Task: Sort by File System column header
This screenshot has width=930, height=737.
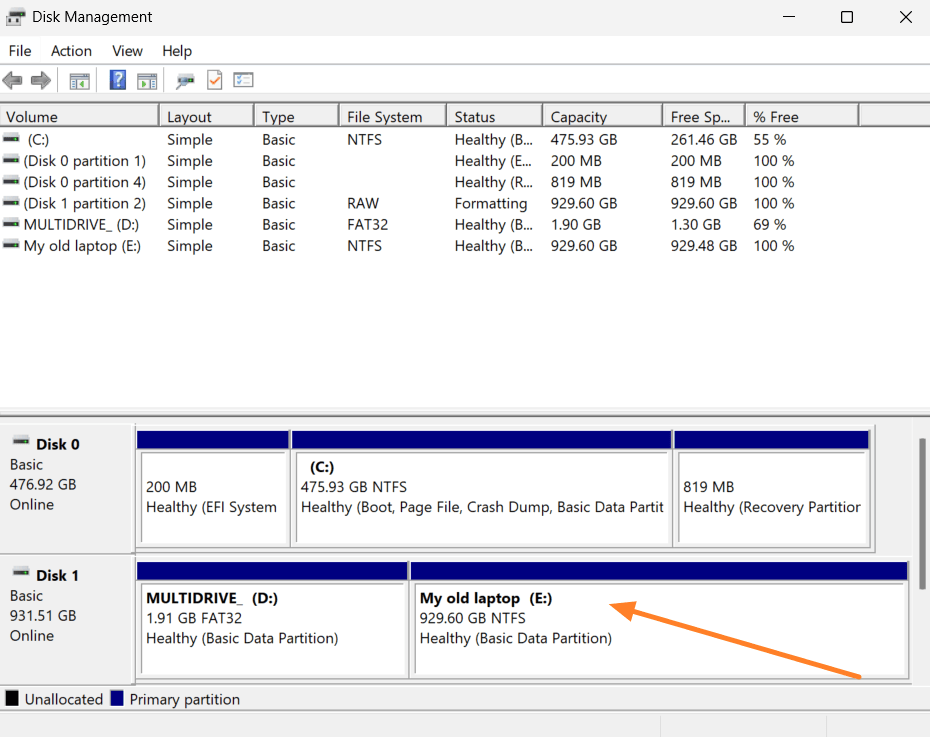Action: tap(393, 117)
